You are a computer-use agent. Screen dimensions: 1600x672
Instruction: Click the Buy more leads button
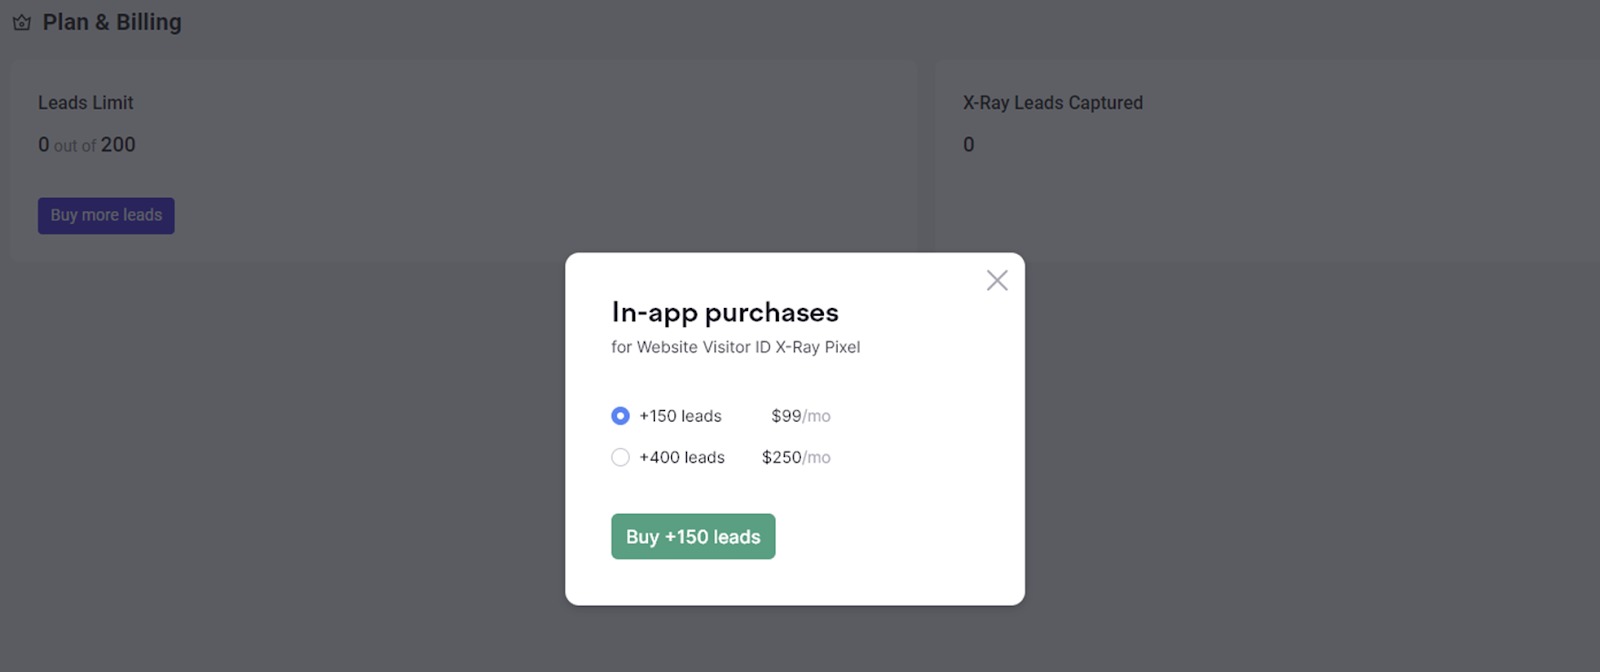105,215
